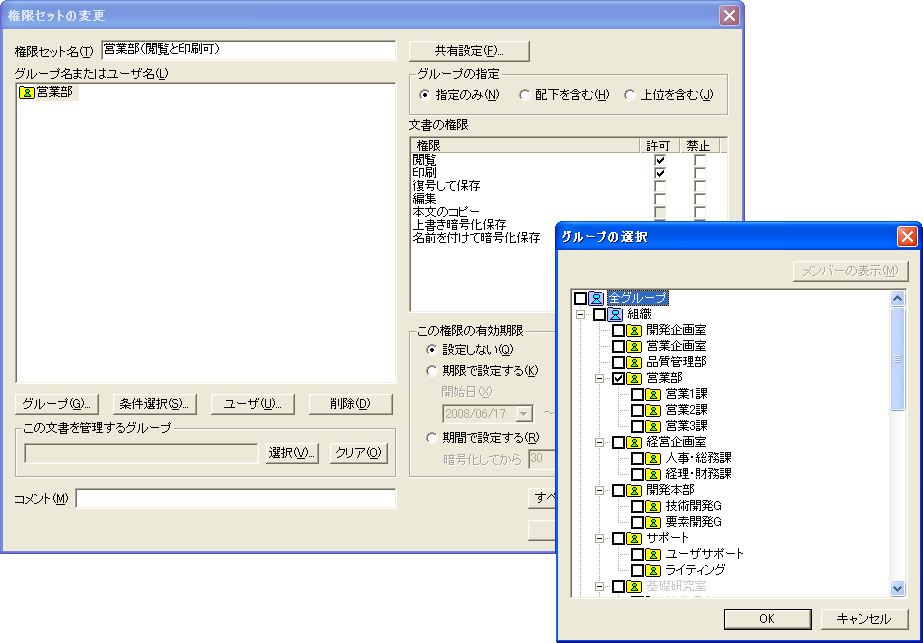This screenshot has height=643, width=923.
Task: Click the group tree scrollbar down arrow
Action: click(897, 589)
